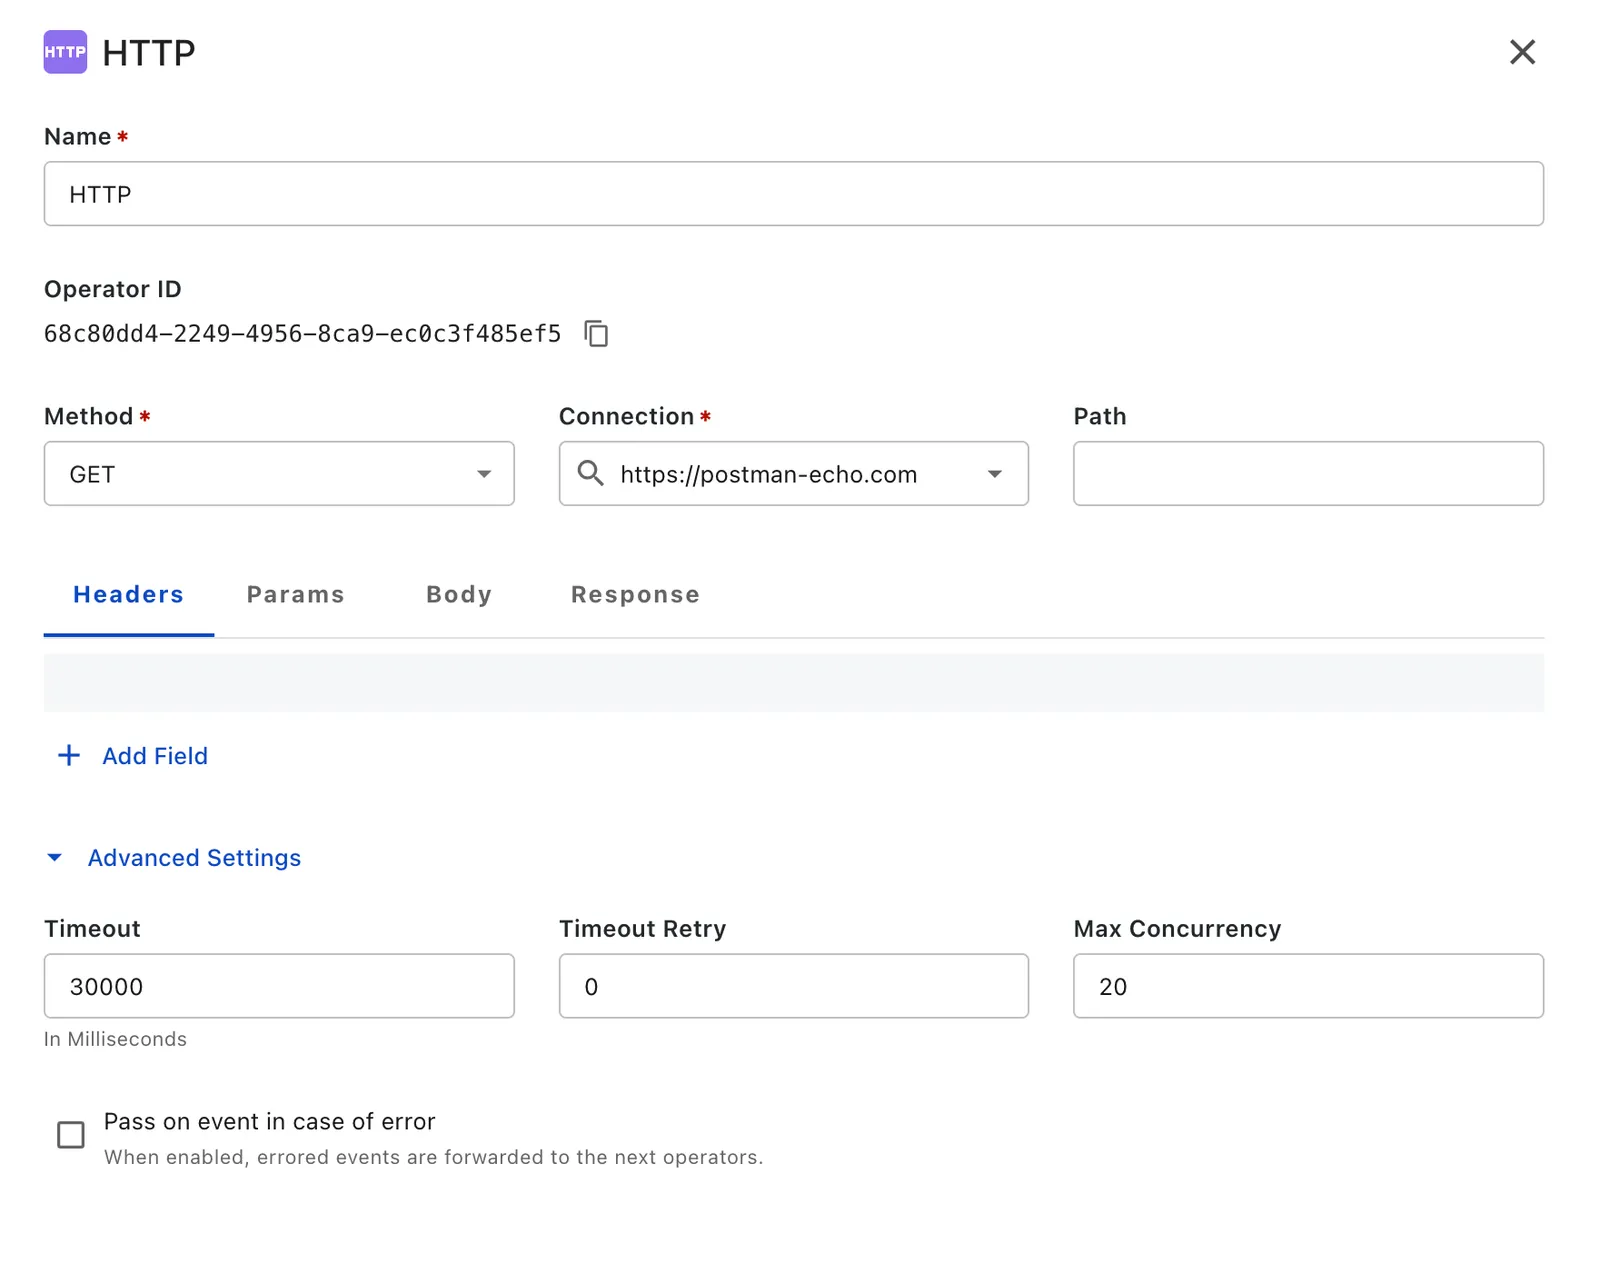Screen dimensions: 1600x1284
Task: Click the 'Operator ID' label
Action: (113, 289)
